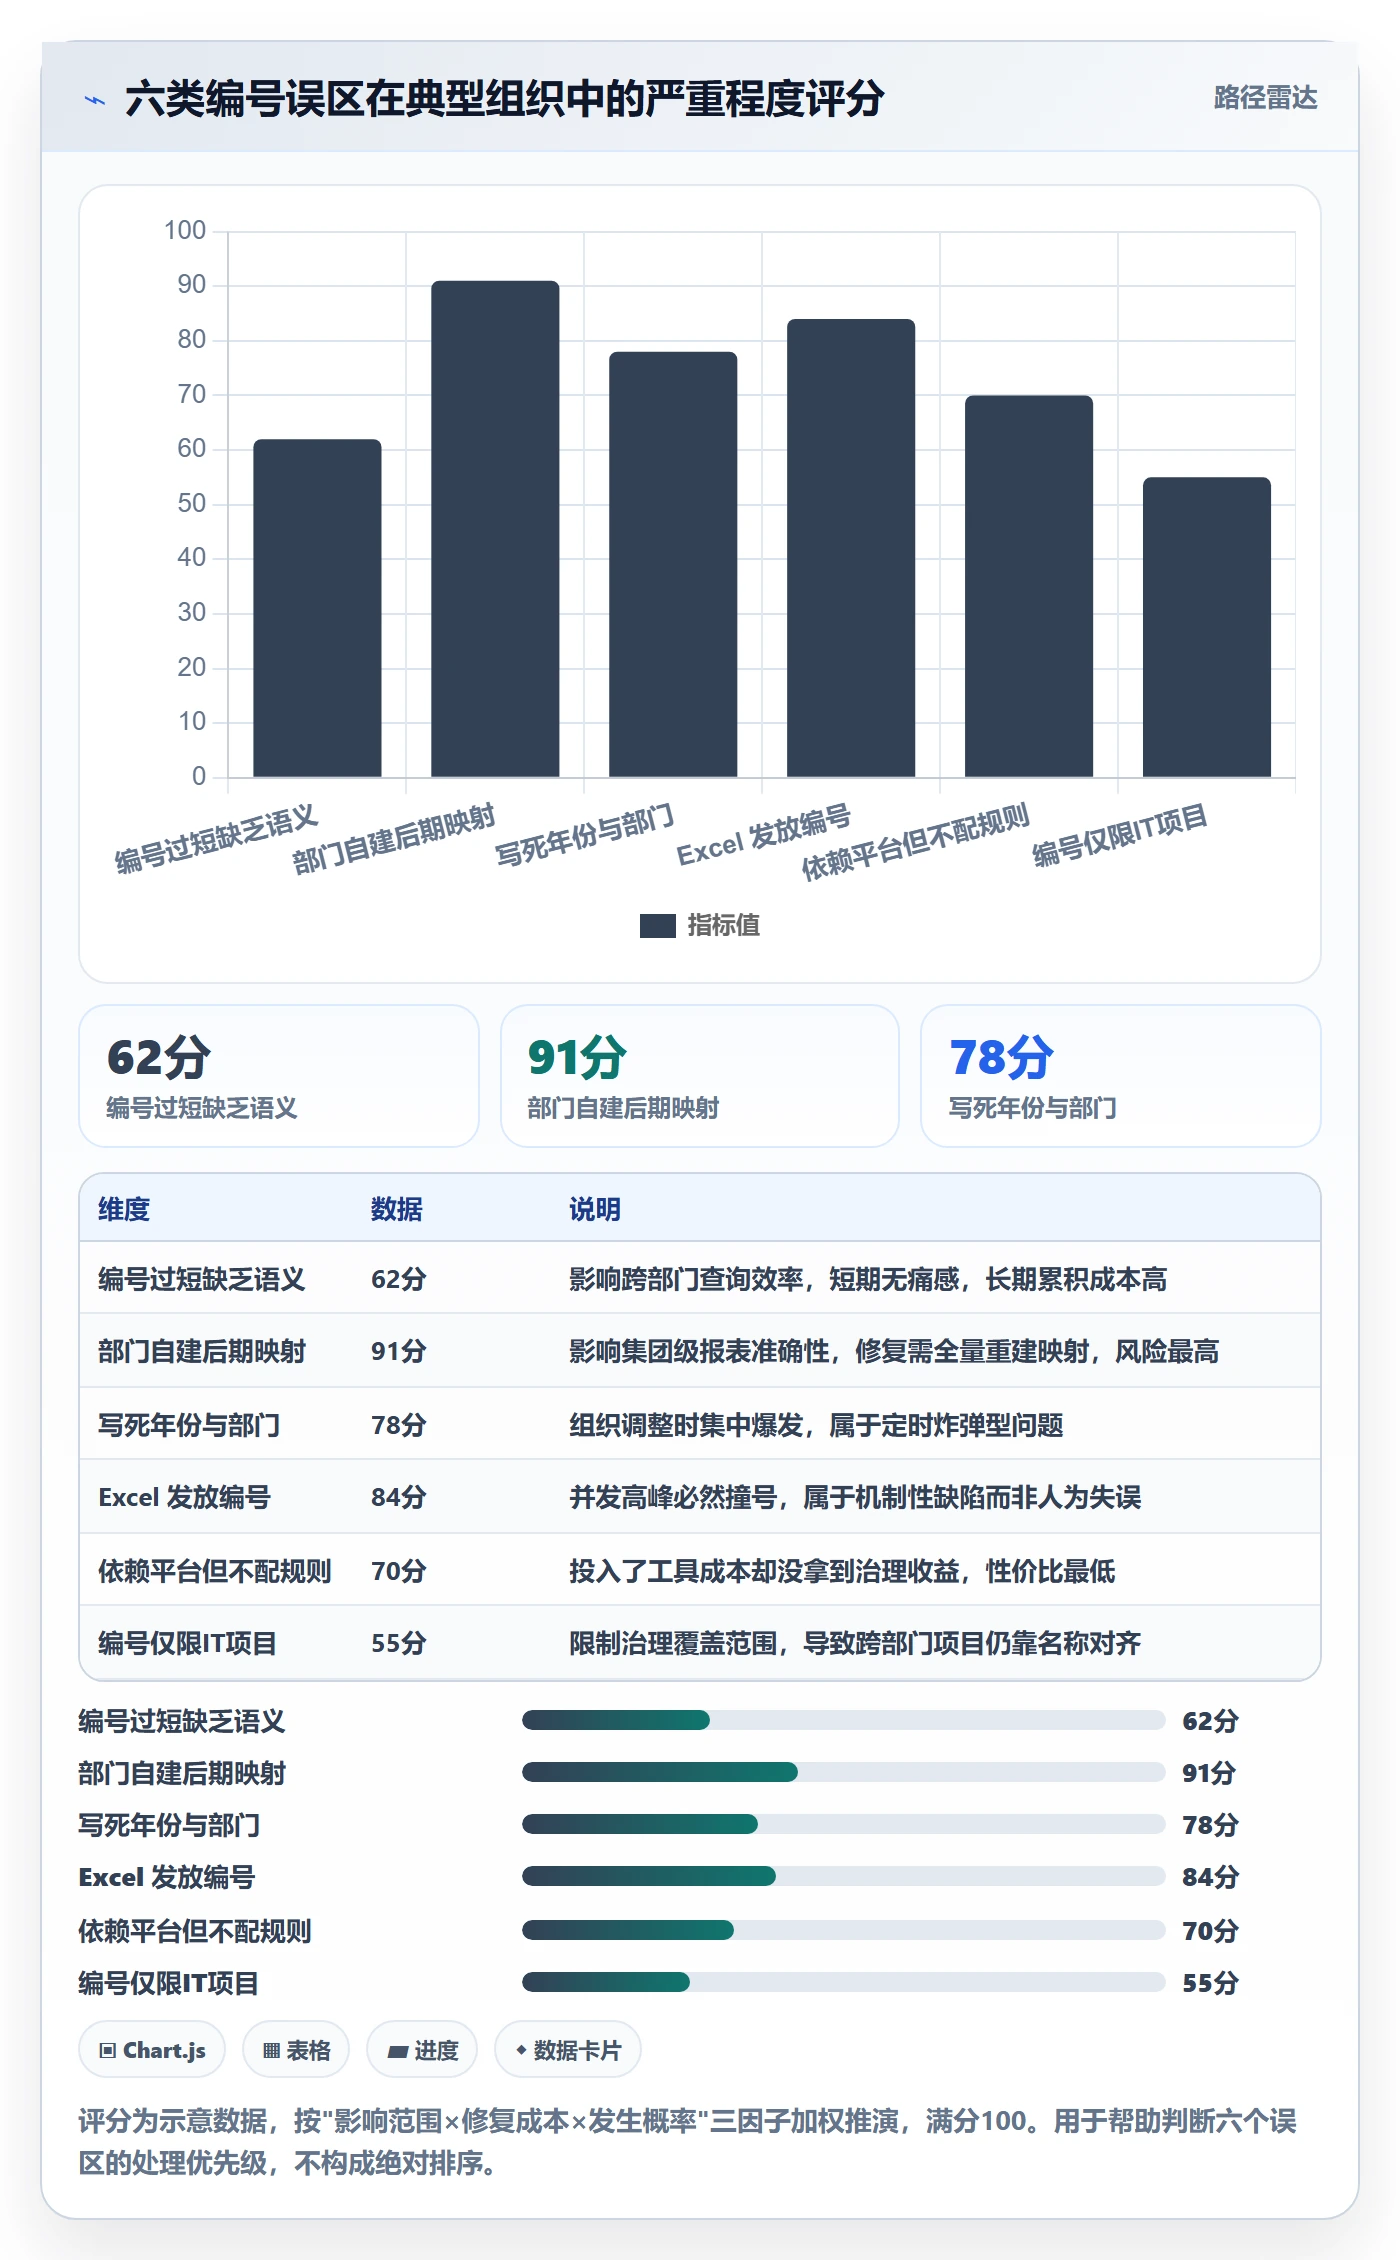Click the 编号过短缺乏语义 progress bar
The image size is (1400, 2260).
click(x=843, y=1720)
